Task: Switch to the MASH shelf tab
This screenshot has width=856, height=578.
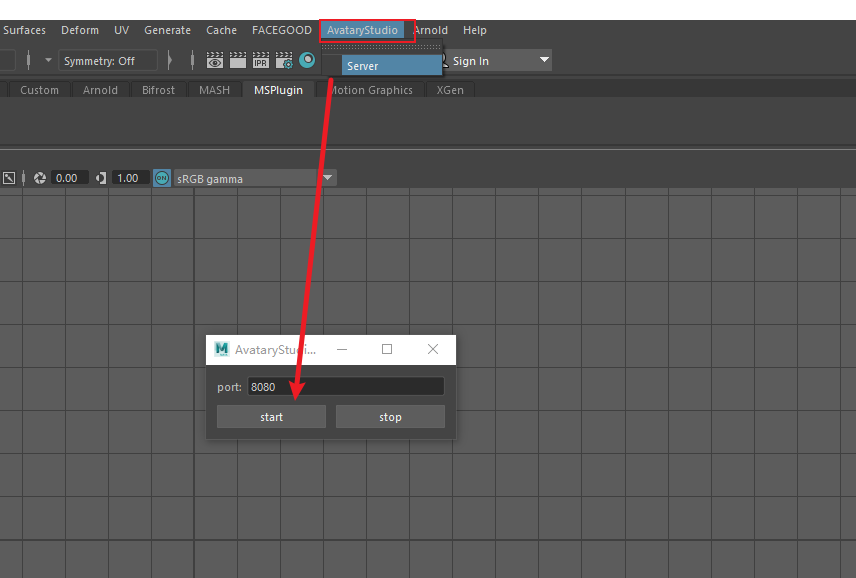Action: [215, 90]
